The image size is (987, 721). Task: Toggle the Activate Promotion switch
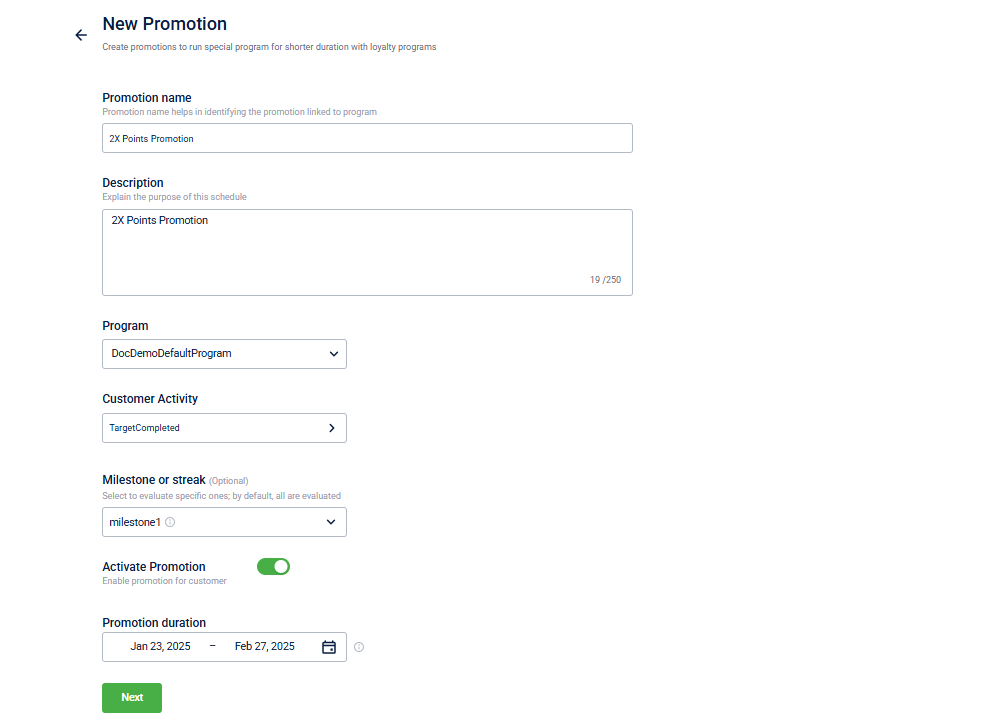click(x=273, y=567)
